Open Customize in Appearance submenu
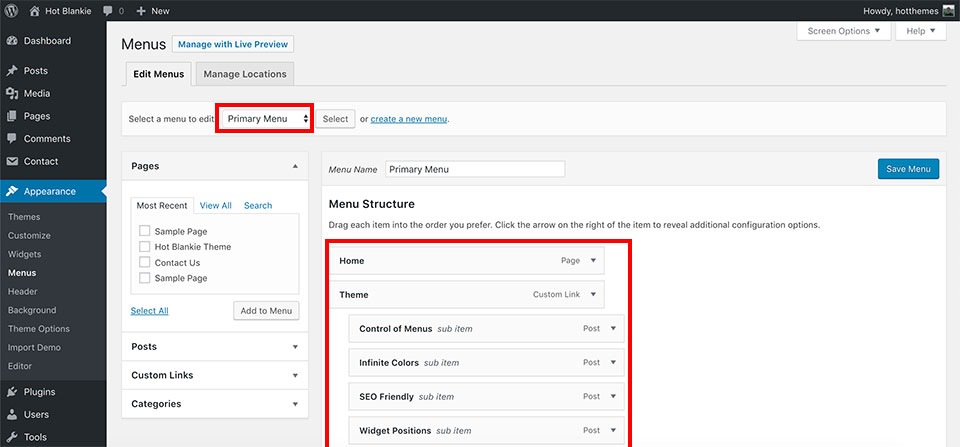The image size is (960, 447). click(29, 235)
